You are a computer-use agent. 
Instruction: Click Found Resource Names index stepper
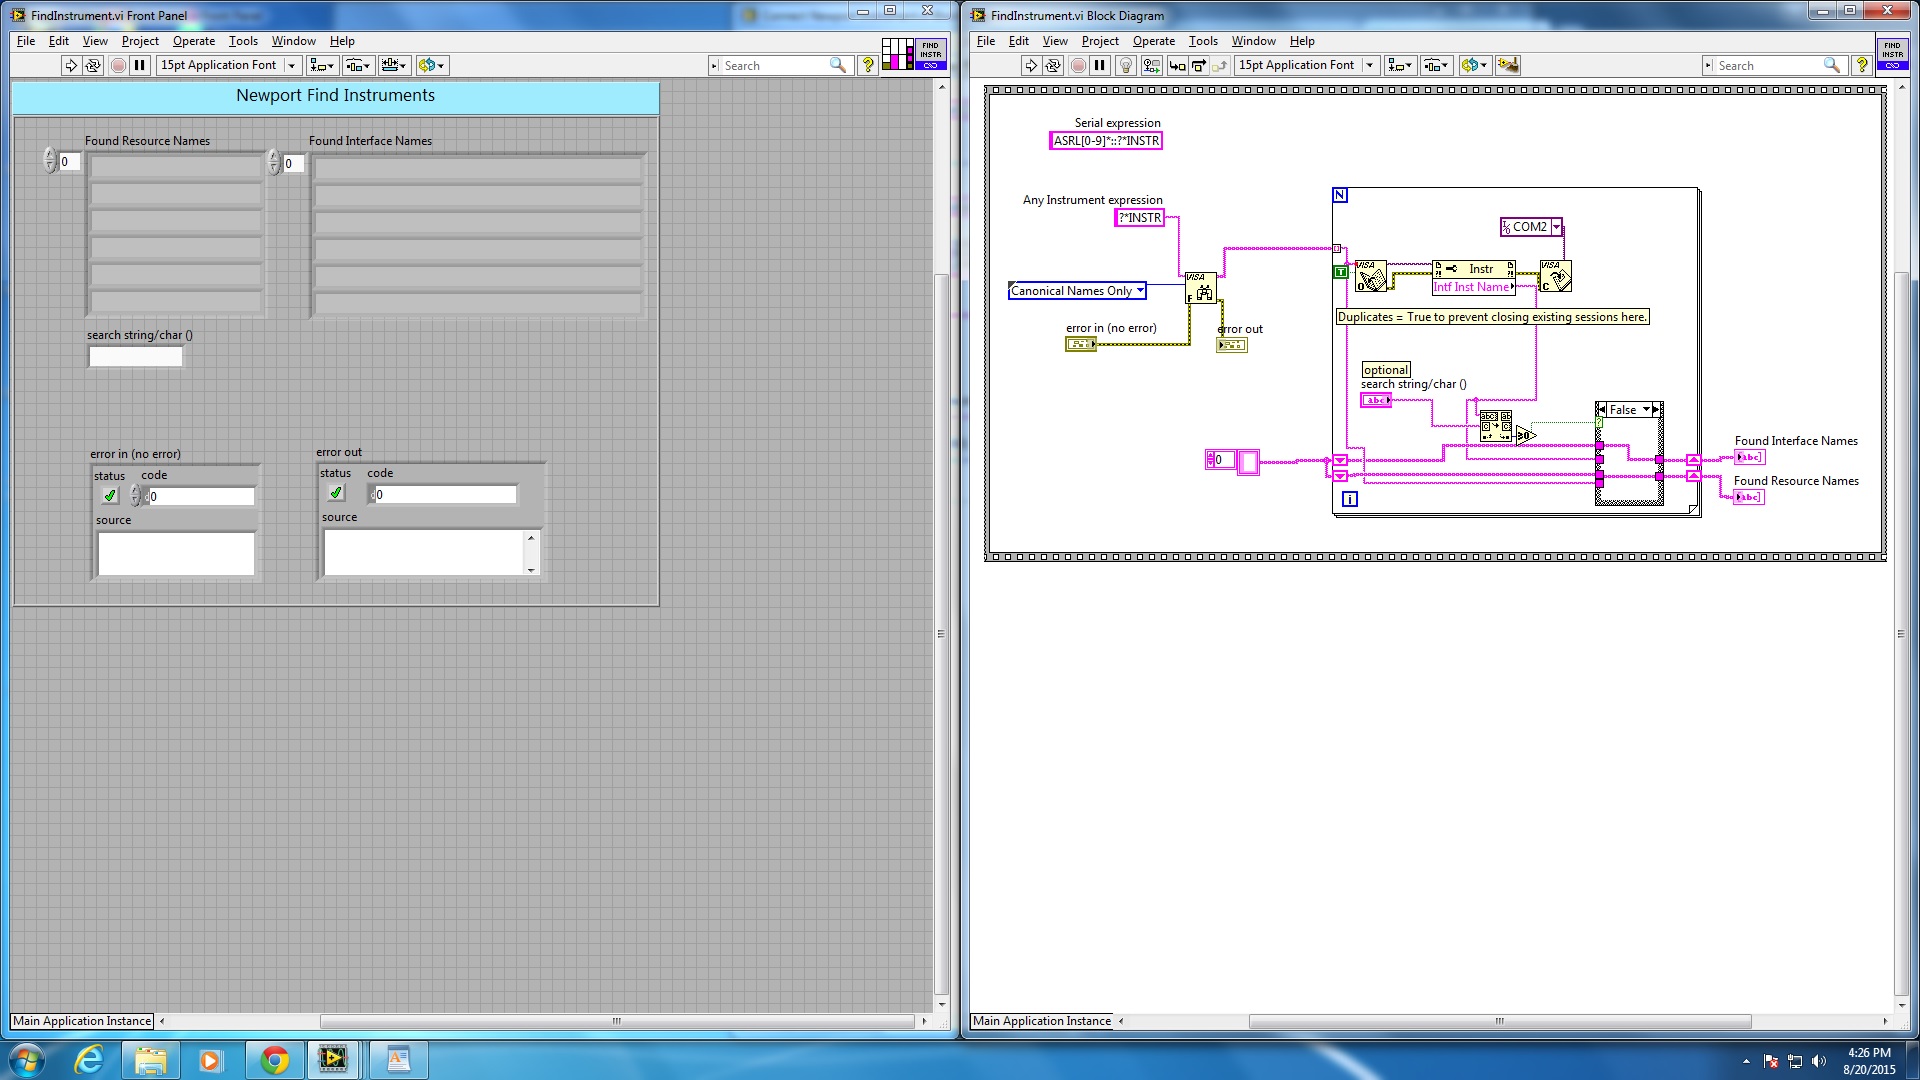click(50, 161)
